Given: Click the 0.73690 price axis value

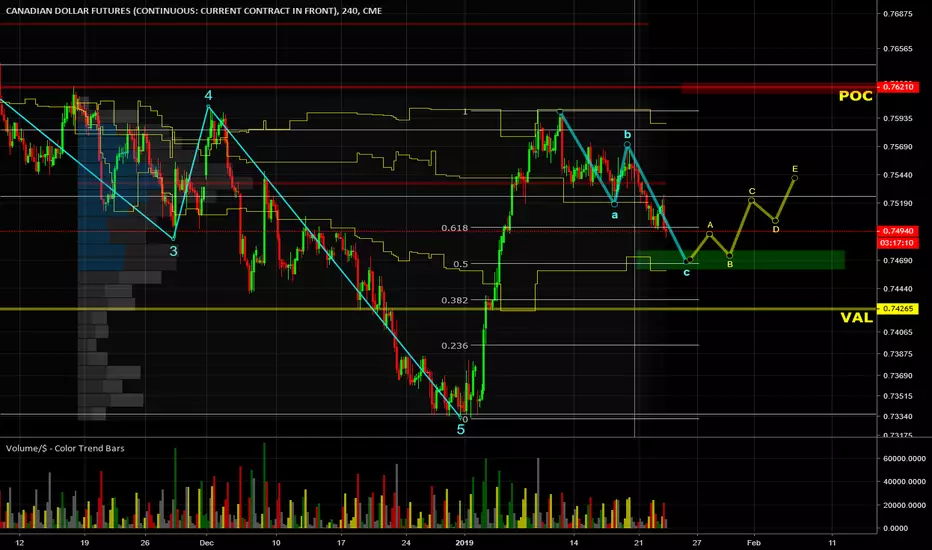Looking at the screenshot, I should coord(898,375).
